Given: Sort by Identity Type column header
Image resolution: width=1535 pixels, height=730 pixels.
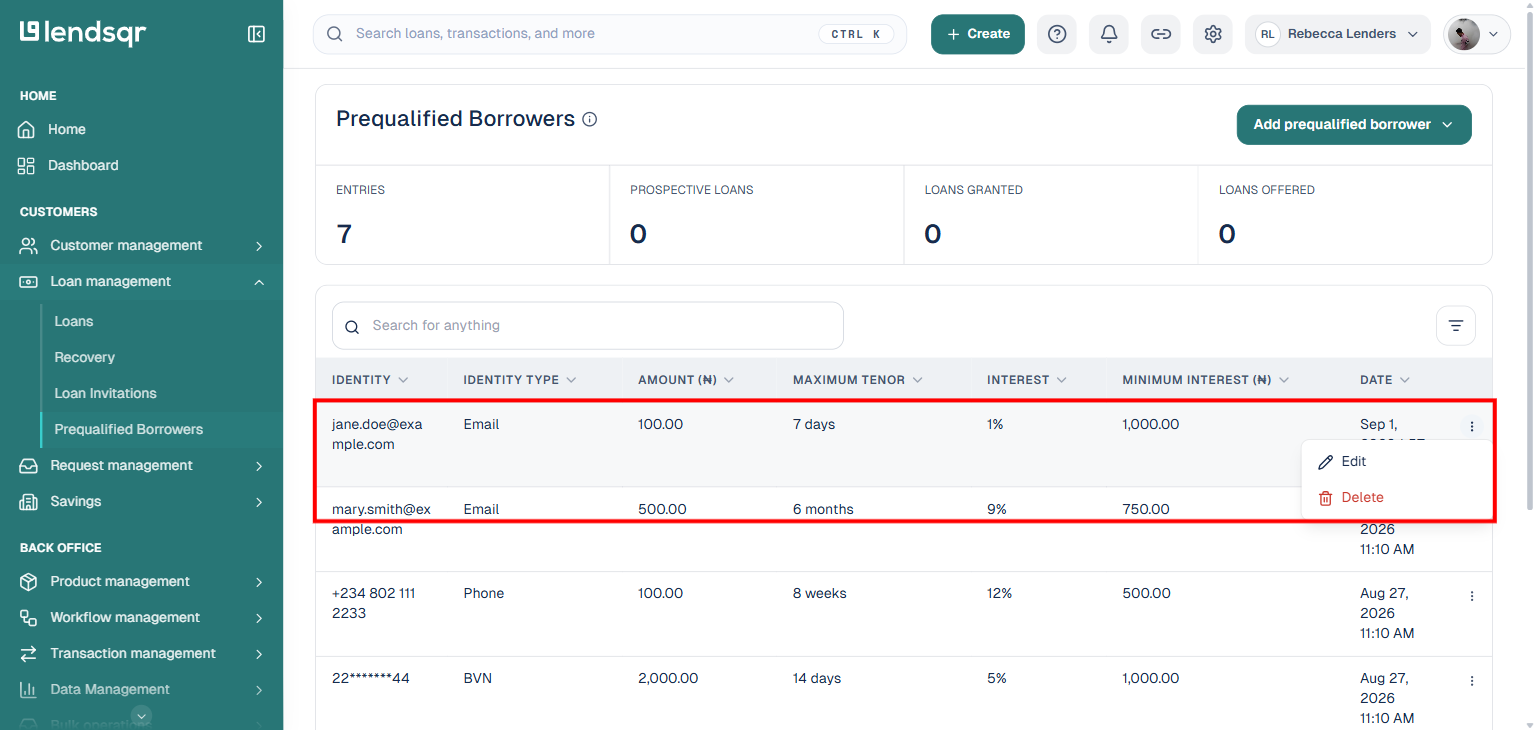Looking at the screenshot, I should tap(520, 380).
